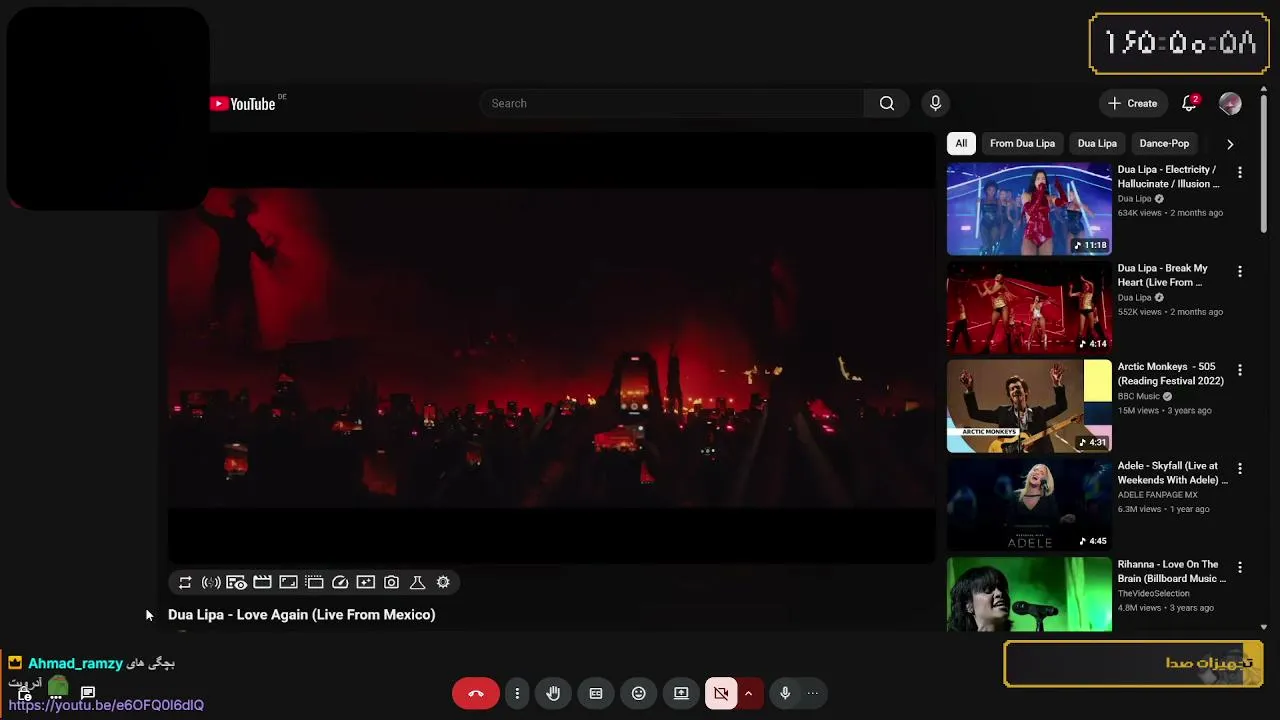Click the Love Again video title text
Viewport: 1280px width, 720px height.
pyautogui.click(x=302, y=615)
